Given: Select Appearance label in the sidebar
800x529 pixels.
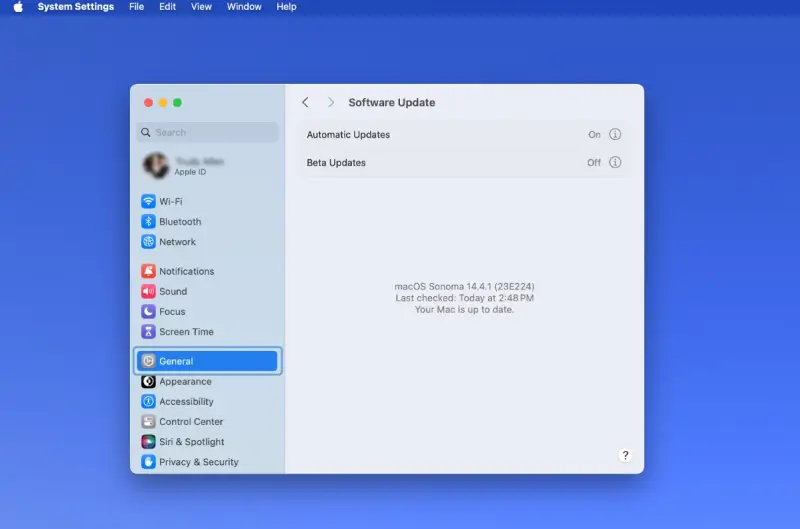Looking at the screenshot, I should click(185, 382).
